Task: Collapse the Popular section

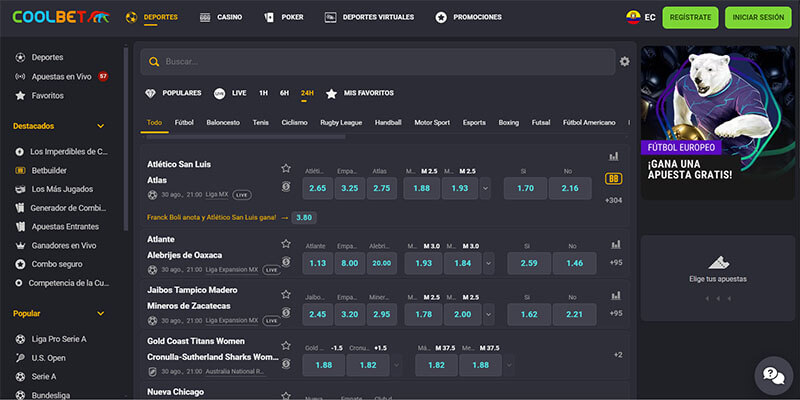Action: coord(100,313)
